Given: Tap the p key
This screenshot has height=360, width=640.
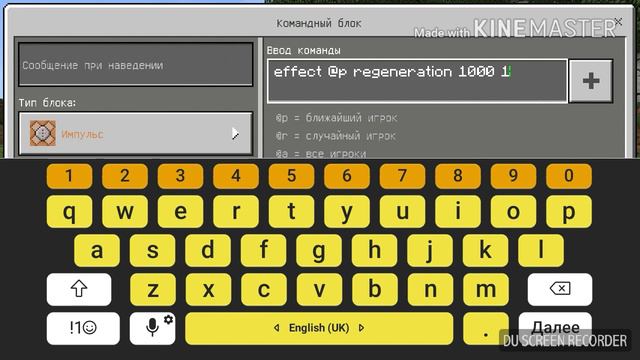Looking at the screenshot, I should 569,211.
